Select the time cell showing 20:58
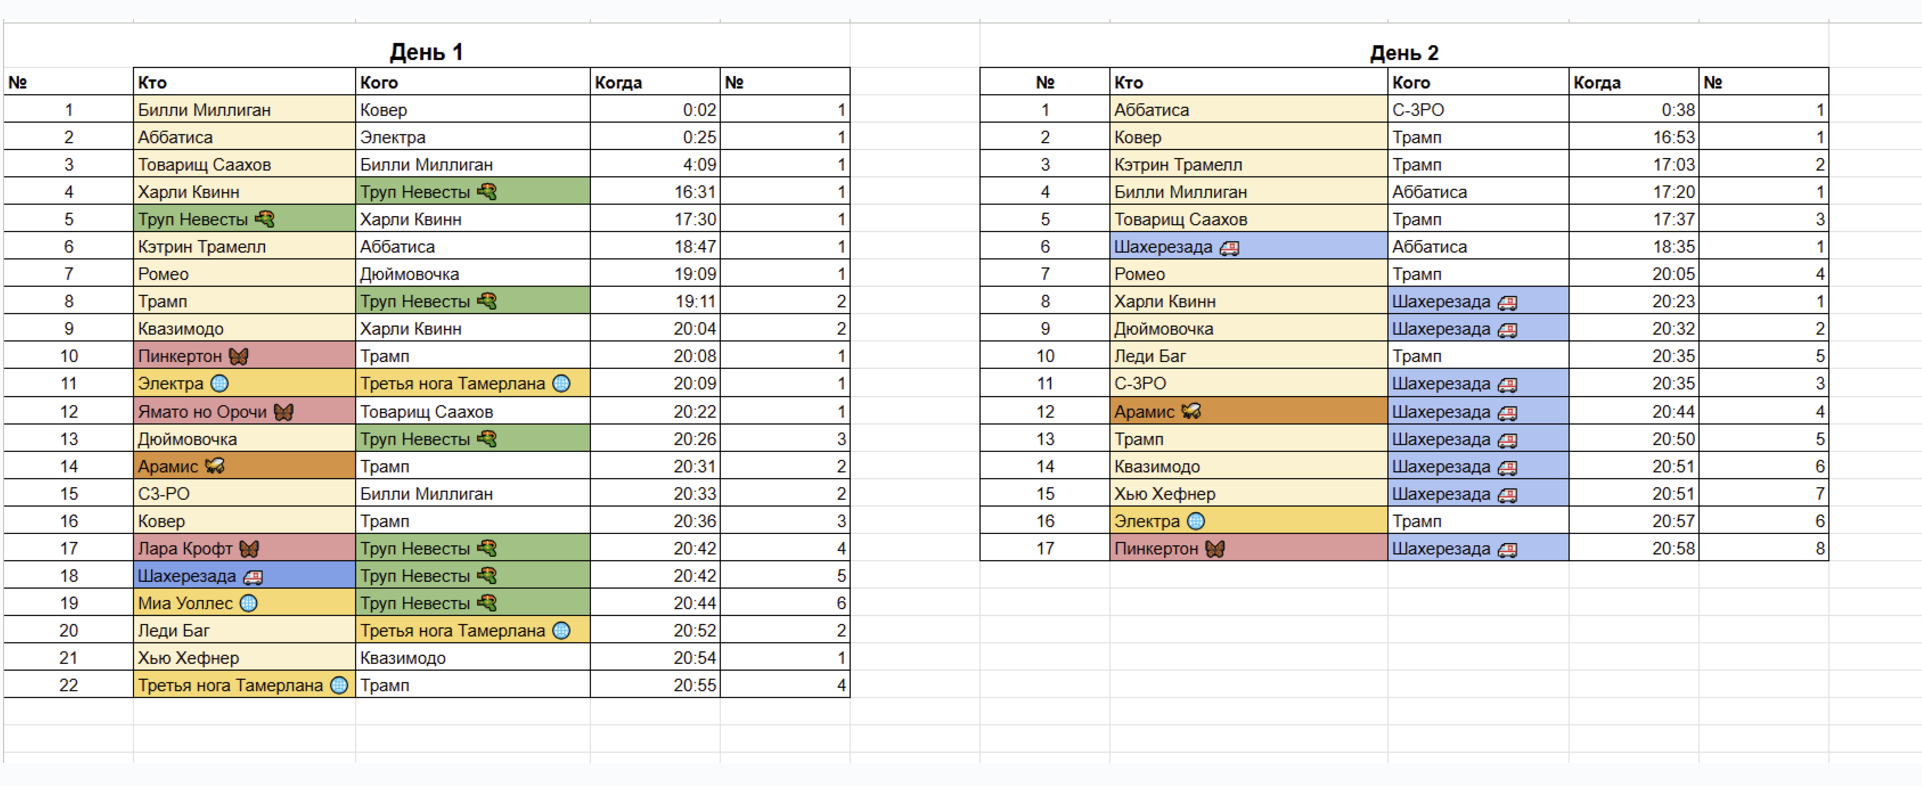The height and width of the screenshot is (786, 1922). tap(1634, 548)
